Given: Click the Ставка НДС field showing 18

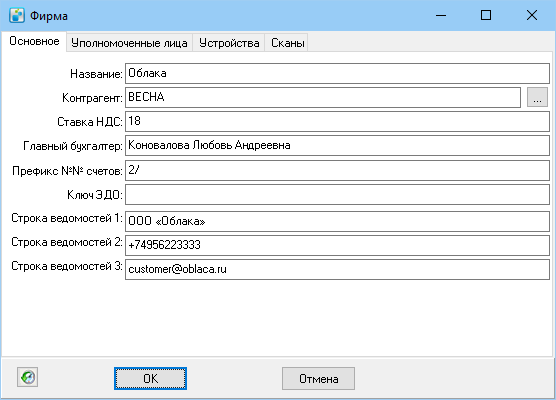Looking at the screenshot, I should [x=337, y=121].
